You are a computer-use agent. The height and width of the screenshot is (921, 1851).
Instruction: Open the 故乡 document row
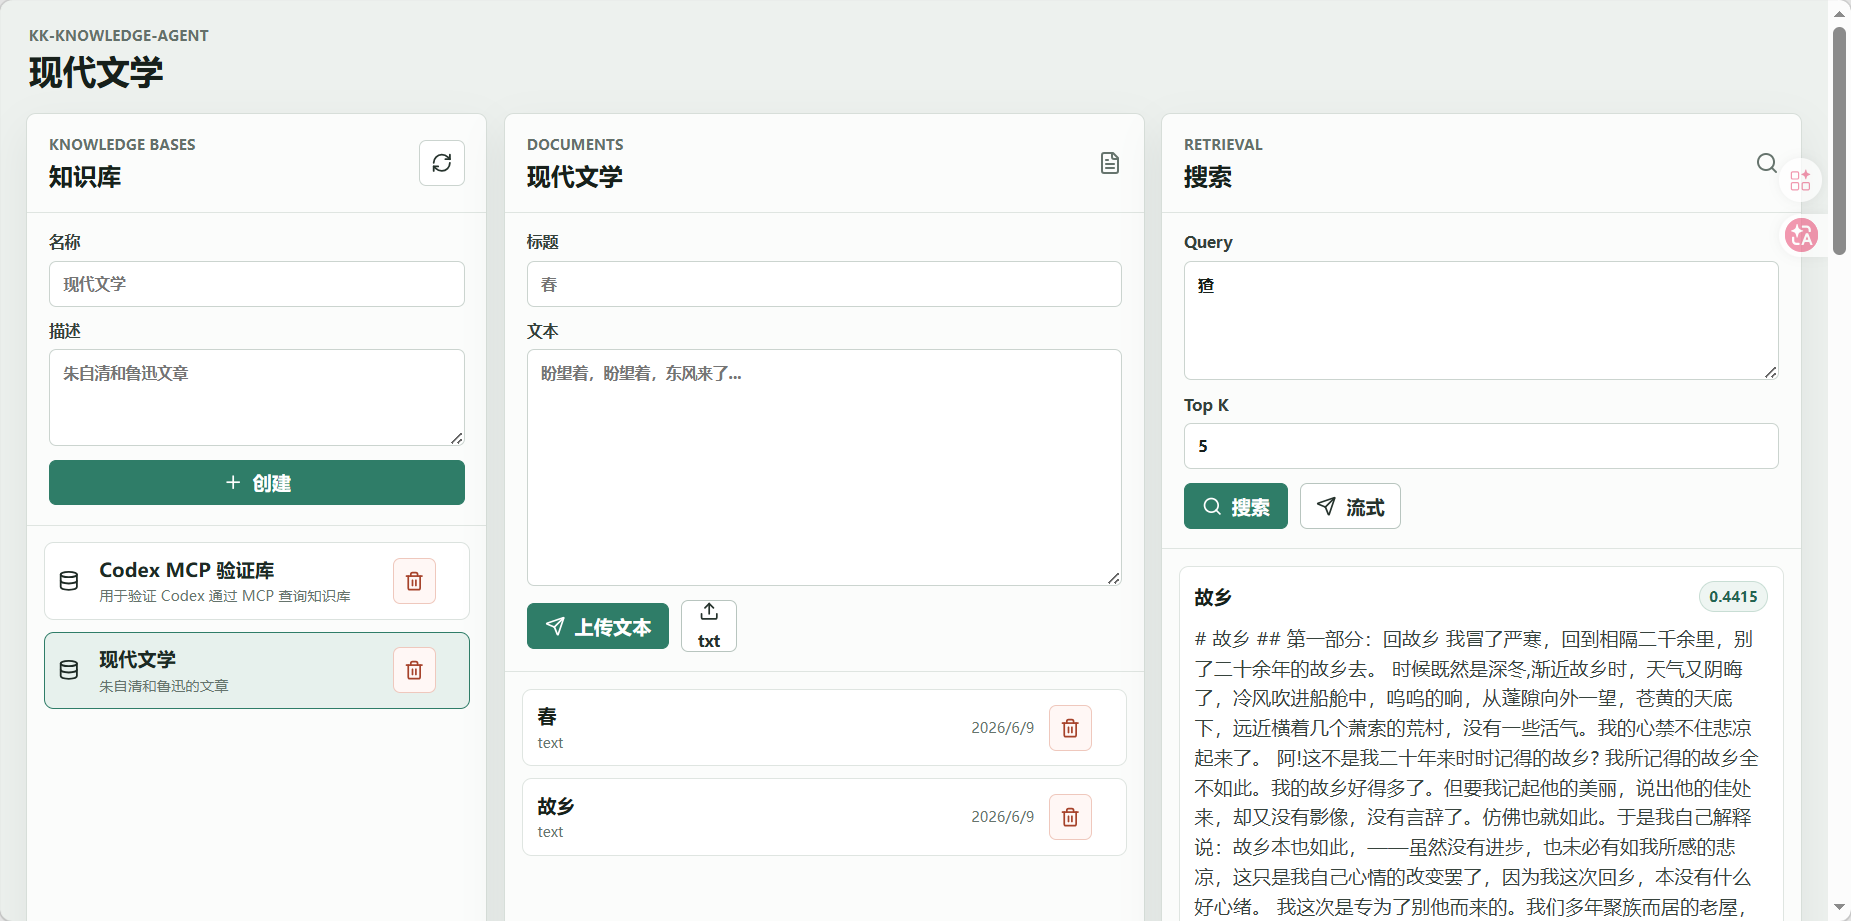824,817
